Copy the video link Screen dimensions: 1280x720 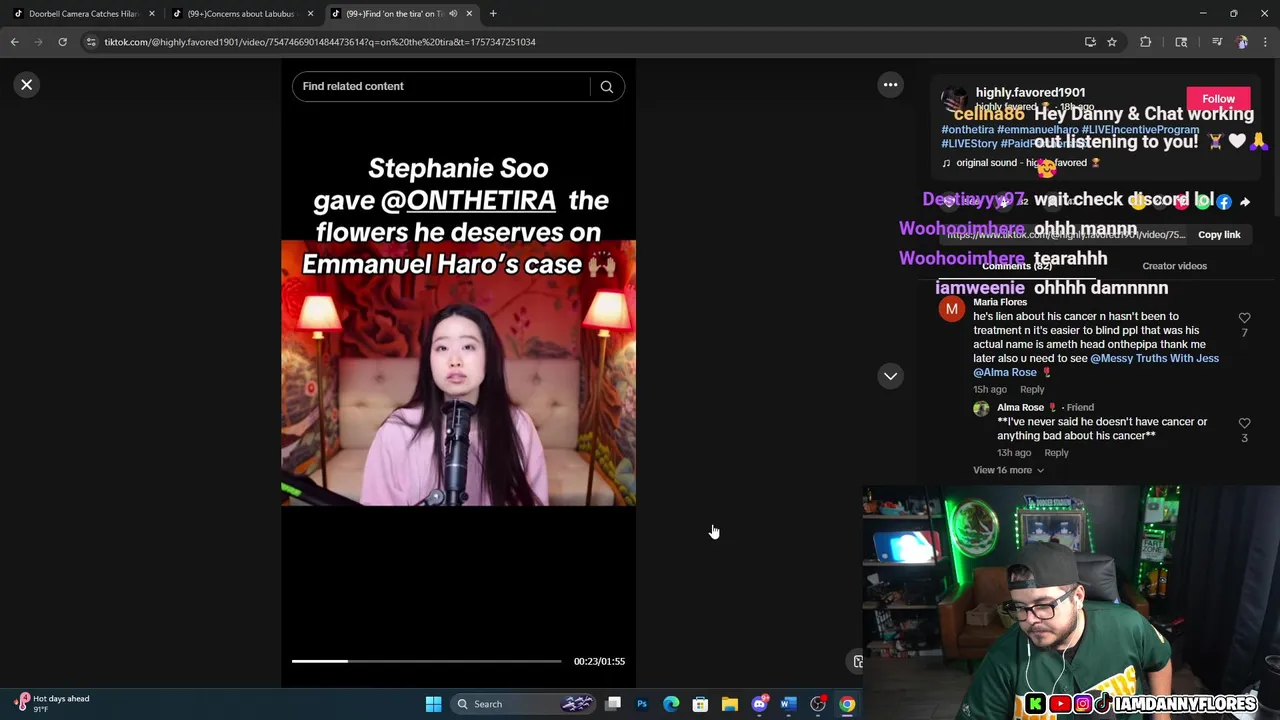(x=1219, y=235)
